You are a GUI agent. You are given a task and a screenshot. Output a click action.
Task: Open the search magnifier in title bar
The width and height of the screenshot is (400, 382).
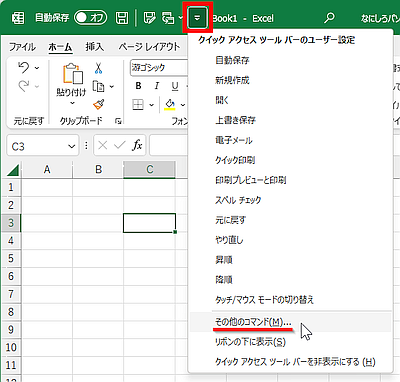pyautogui.click(x=329, y=17)
